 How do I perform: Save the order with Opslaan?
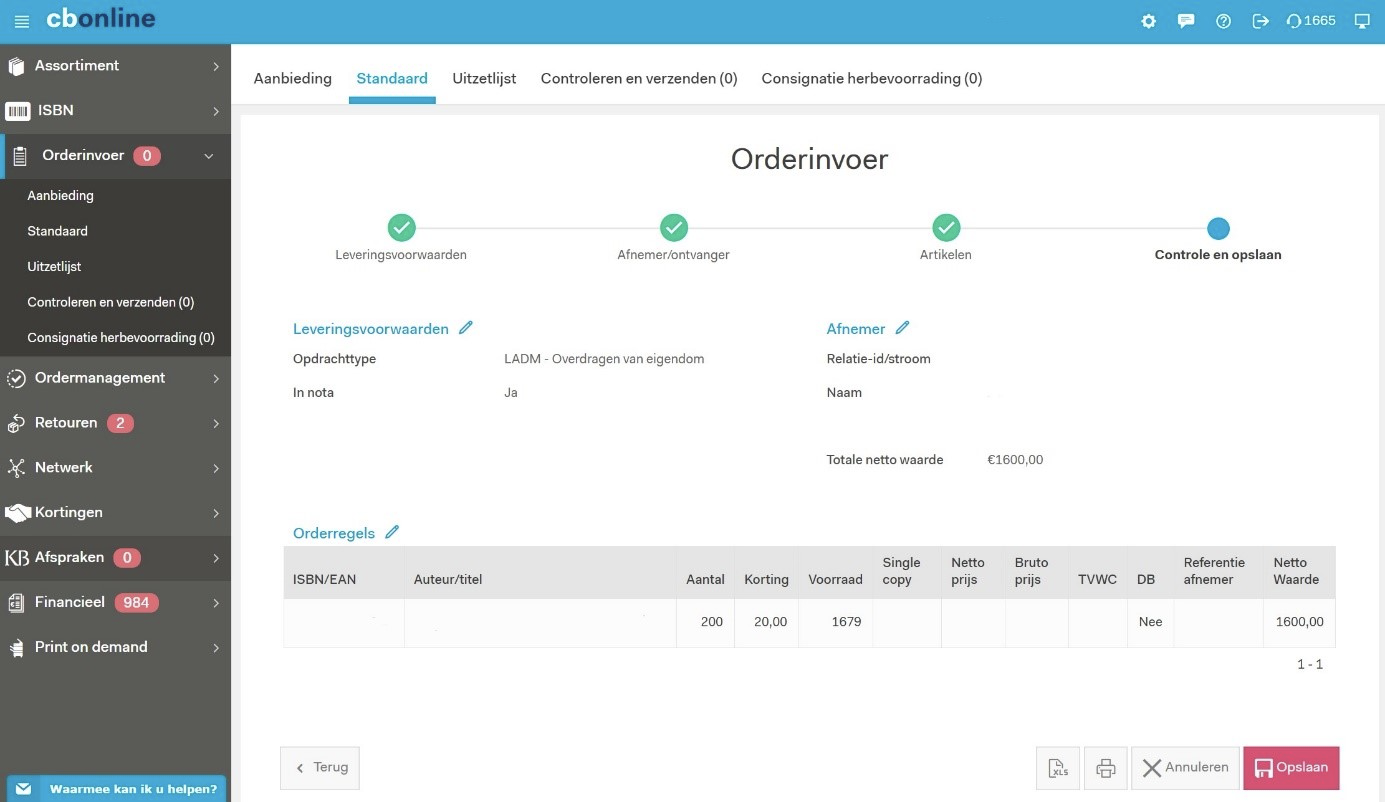coord(1291,768)
